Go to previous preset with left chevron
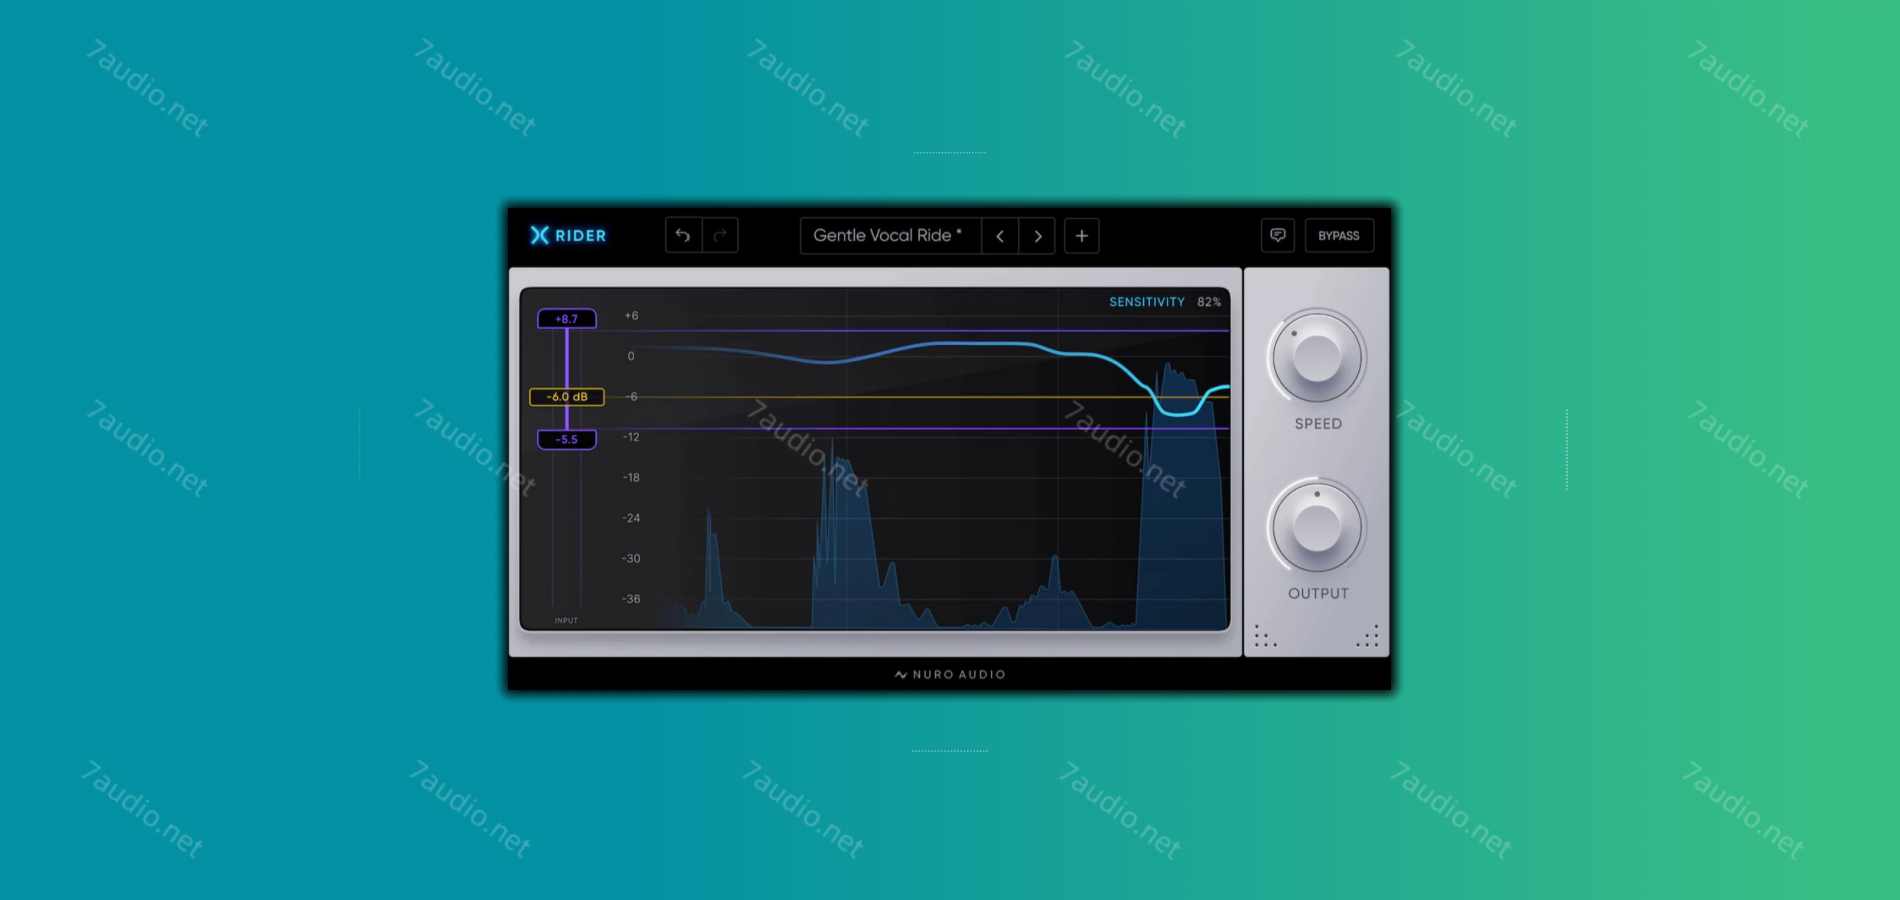The height and width of the screenshot is (900, 1900). point(1000,236)
